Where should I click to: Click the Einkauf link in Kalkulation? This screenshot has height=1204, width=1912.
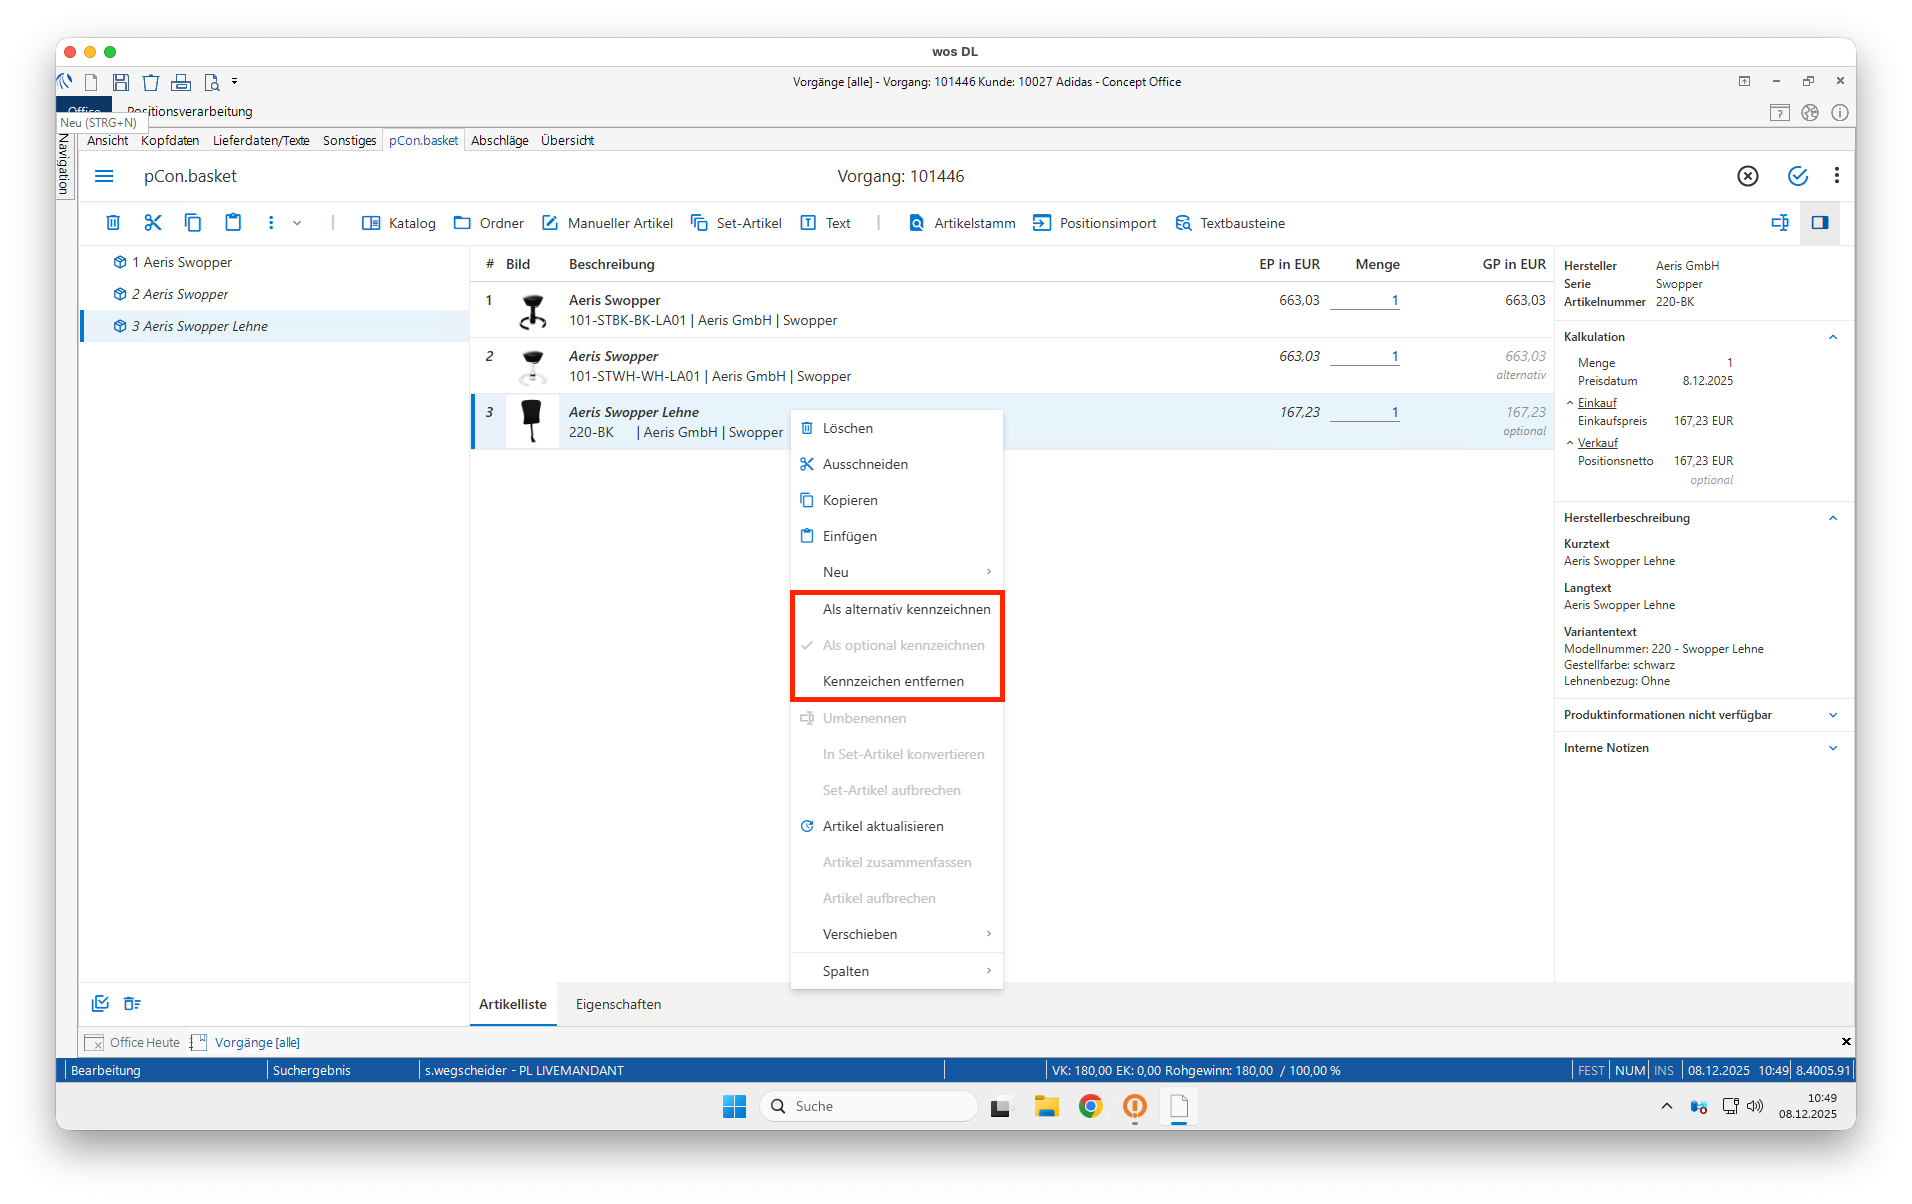click(x=1597, y=403)
